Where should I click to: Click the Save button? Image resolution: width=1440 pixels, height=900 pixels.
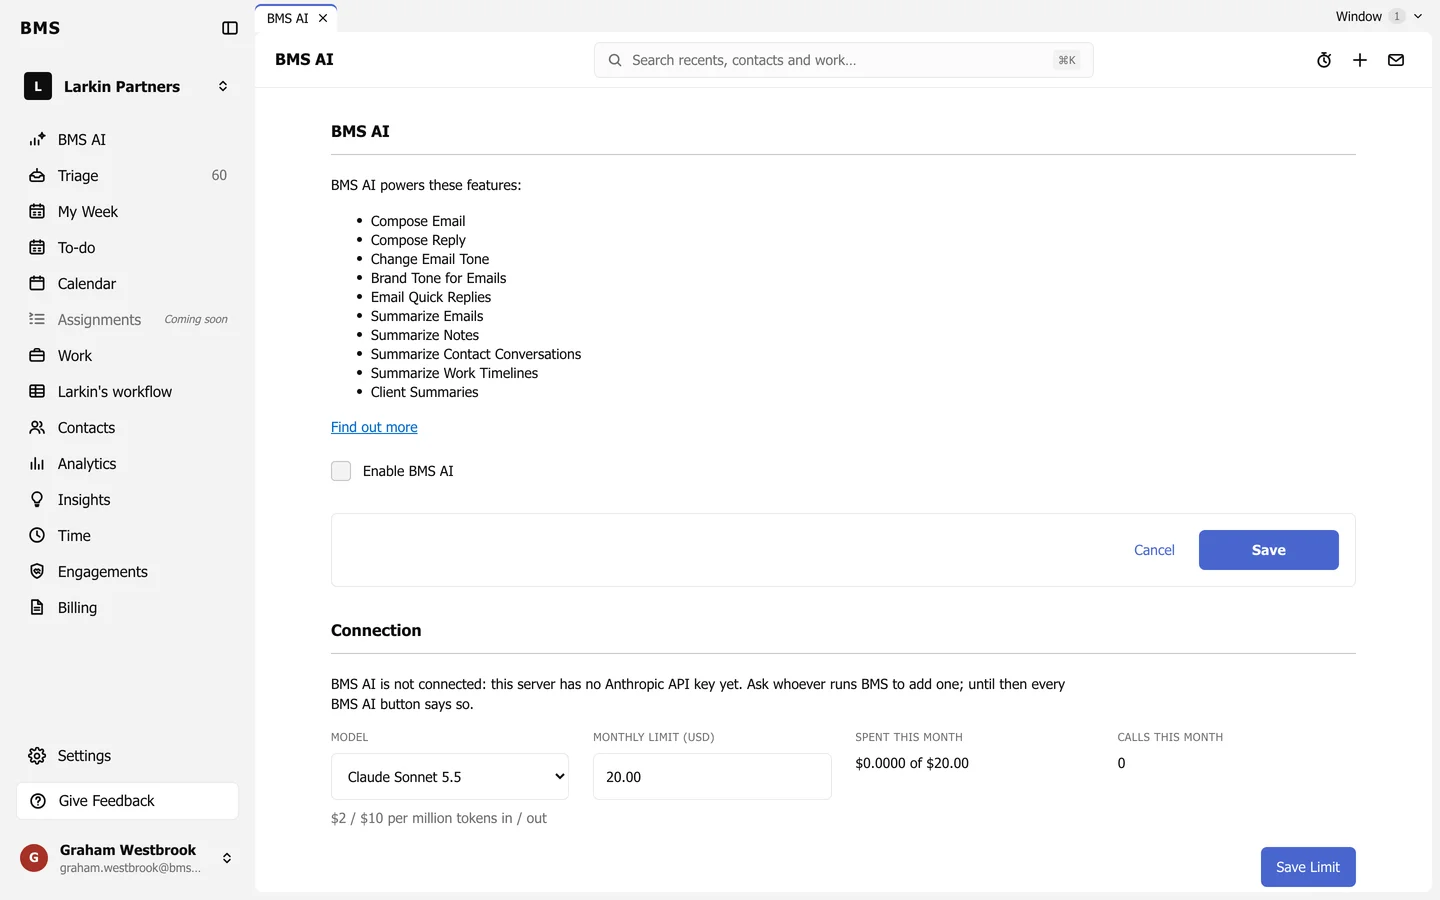(1268, 550)
